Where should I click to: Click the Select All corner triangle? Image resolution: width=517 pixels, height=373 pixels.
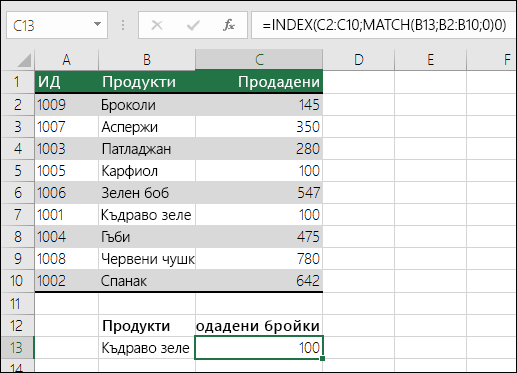point(24,60)
